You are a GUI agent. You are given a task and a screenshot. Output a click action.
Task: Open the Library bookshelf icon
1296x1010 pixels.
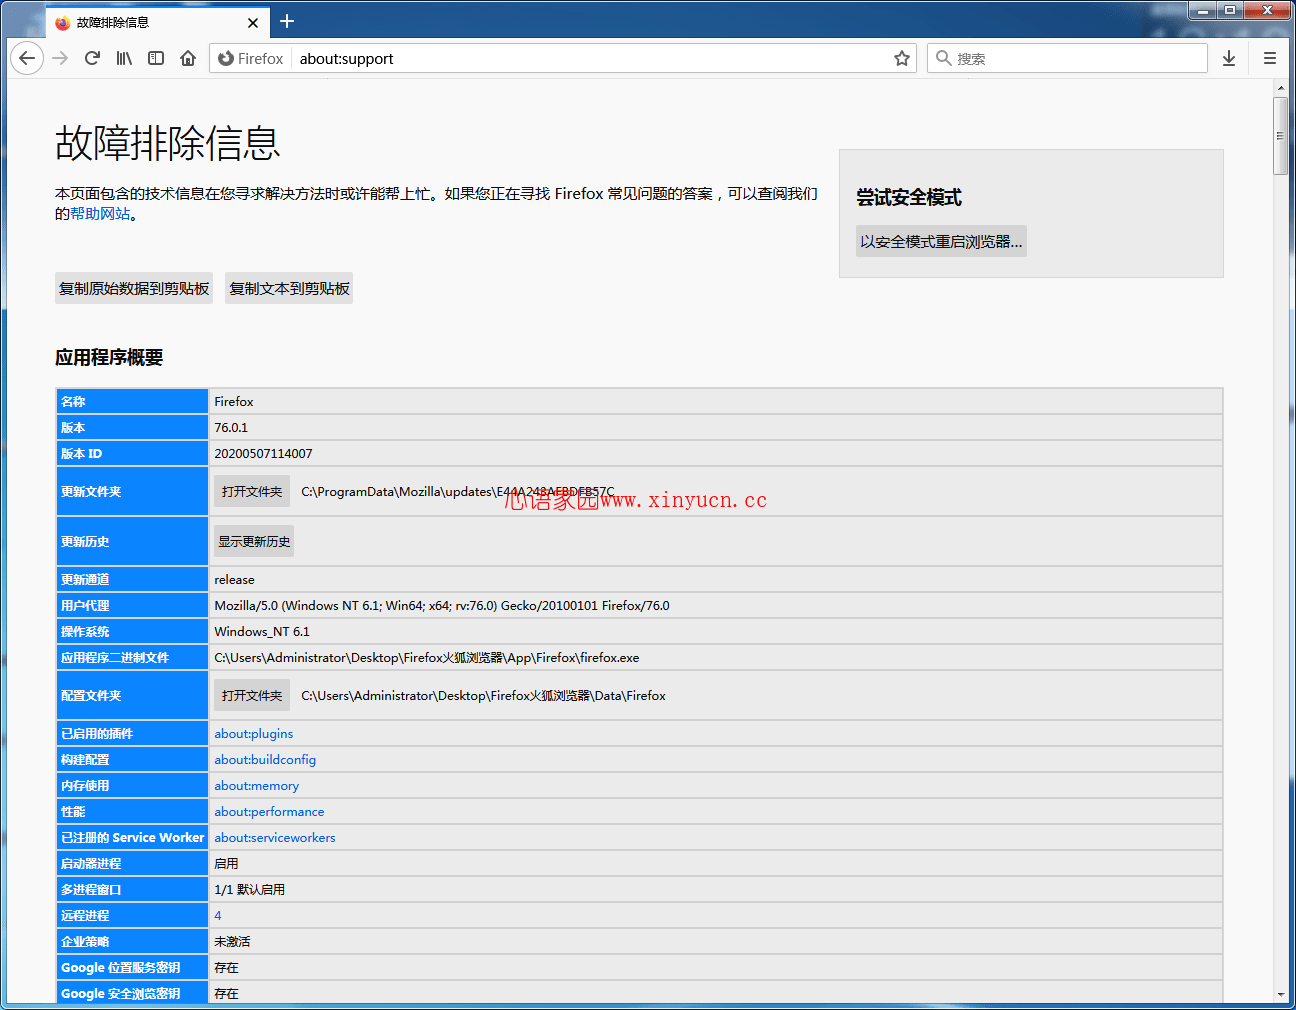[124, 58]
